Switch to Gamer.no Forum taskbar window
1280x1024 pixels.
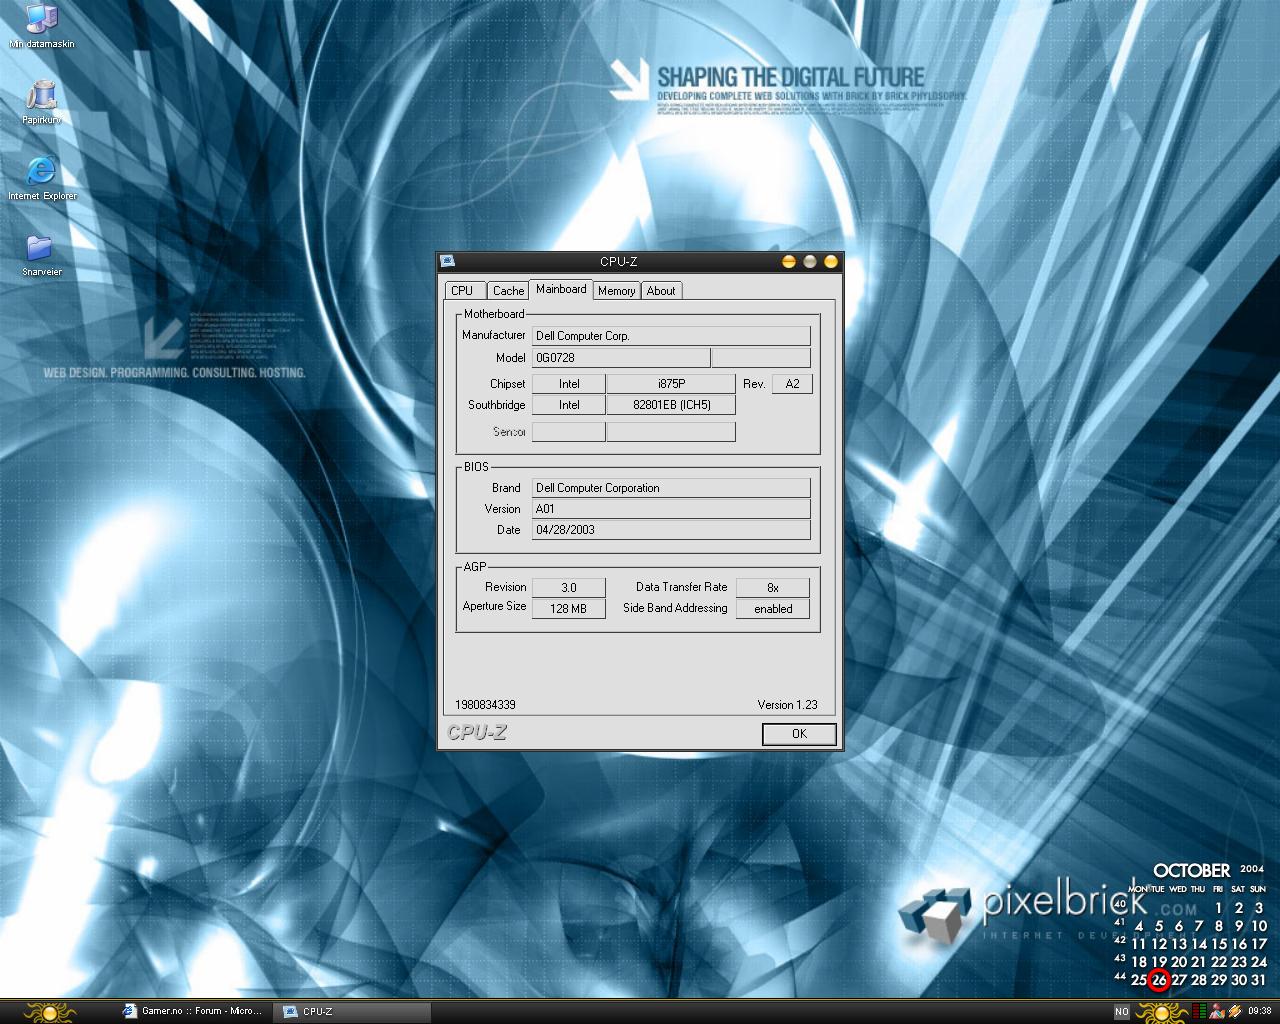[194, 1011]
